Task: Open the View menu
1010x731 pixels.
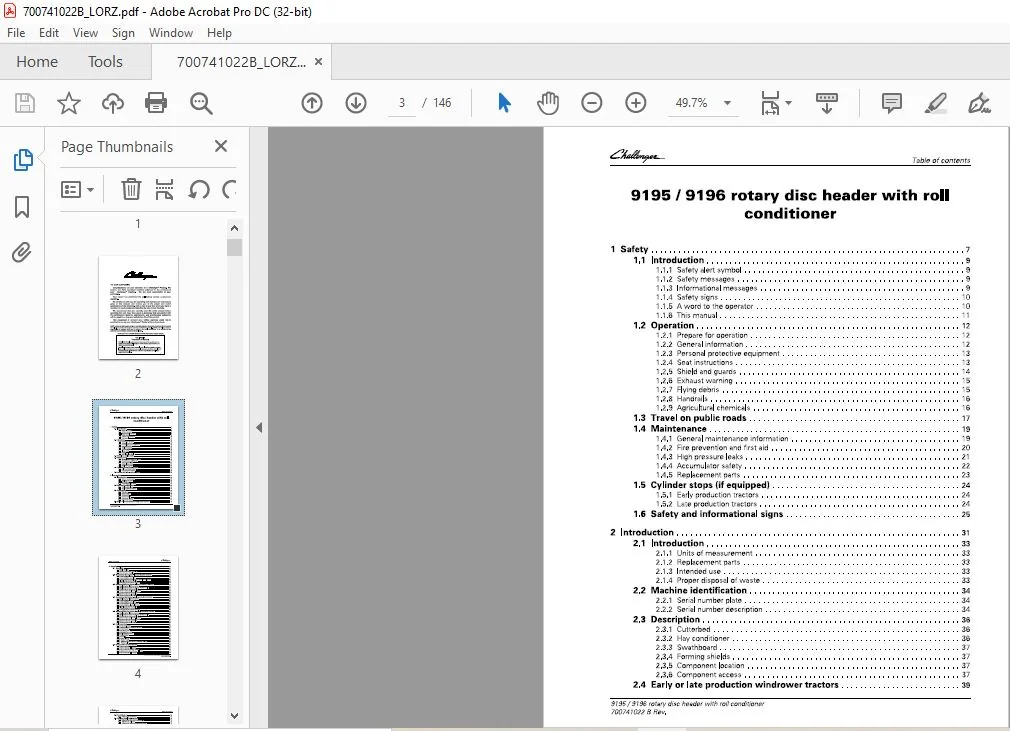Action: [x=85, y=33]
